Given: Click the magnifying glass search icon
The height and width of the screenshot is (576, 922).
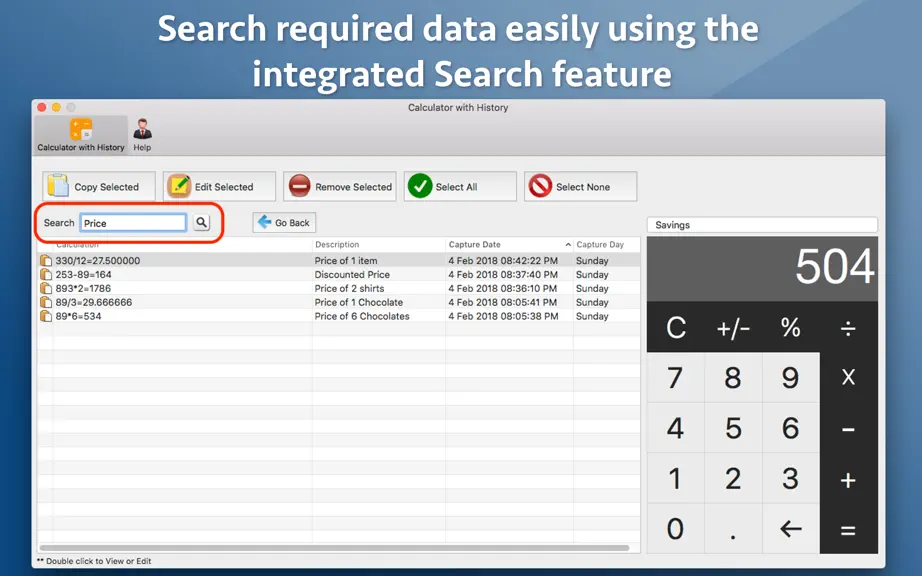Looking at the screenshot, I should [x=202, y=223].
